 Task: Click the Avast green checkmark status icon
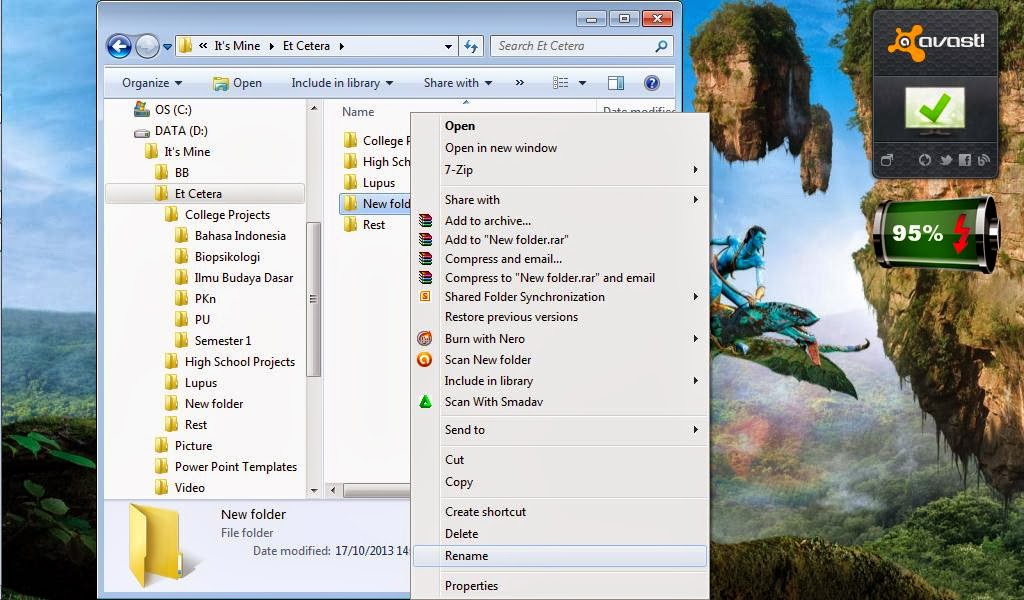(x=935, y=108)
